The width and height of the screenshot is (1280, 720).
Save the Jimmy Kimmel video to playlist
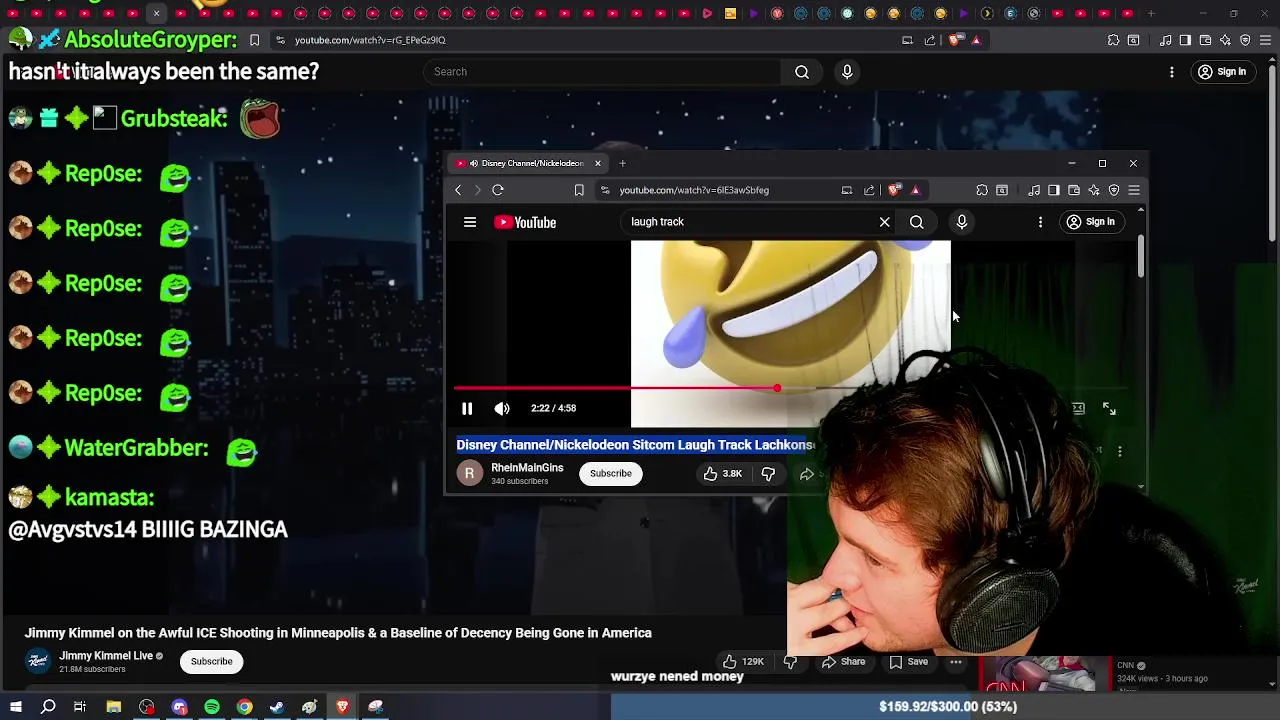[909, 661]
